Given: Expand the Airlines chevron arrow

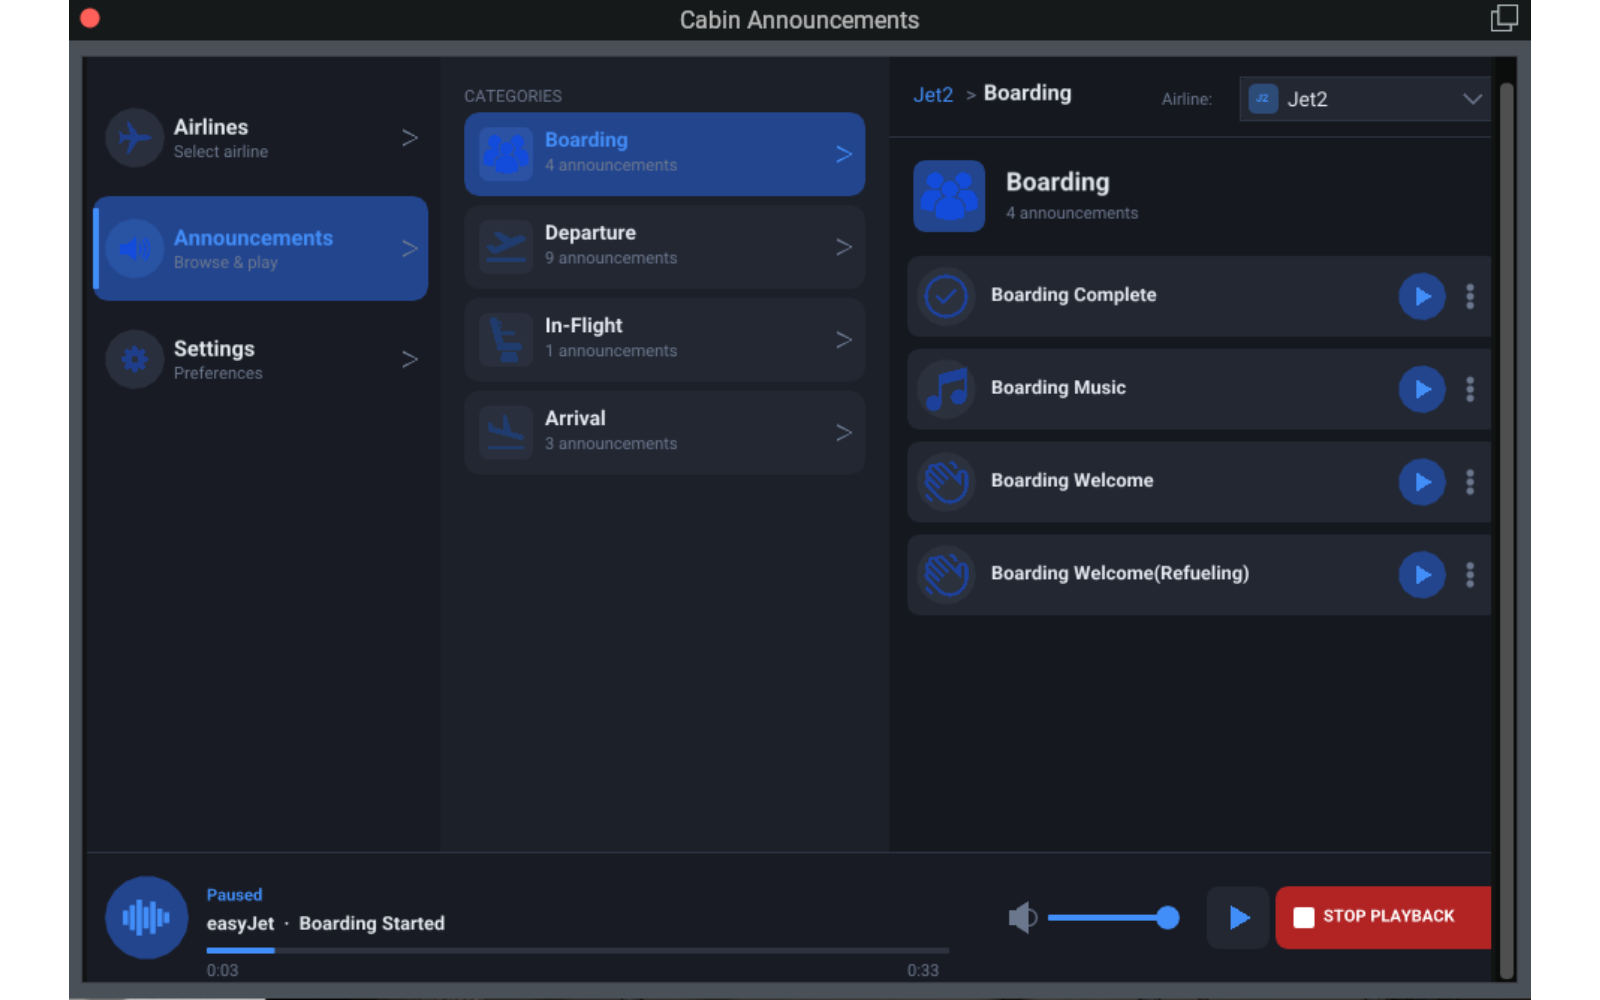Looking at the screenshot, I should pos(409,138).
